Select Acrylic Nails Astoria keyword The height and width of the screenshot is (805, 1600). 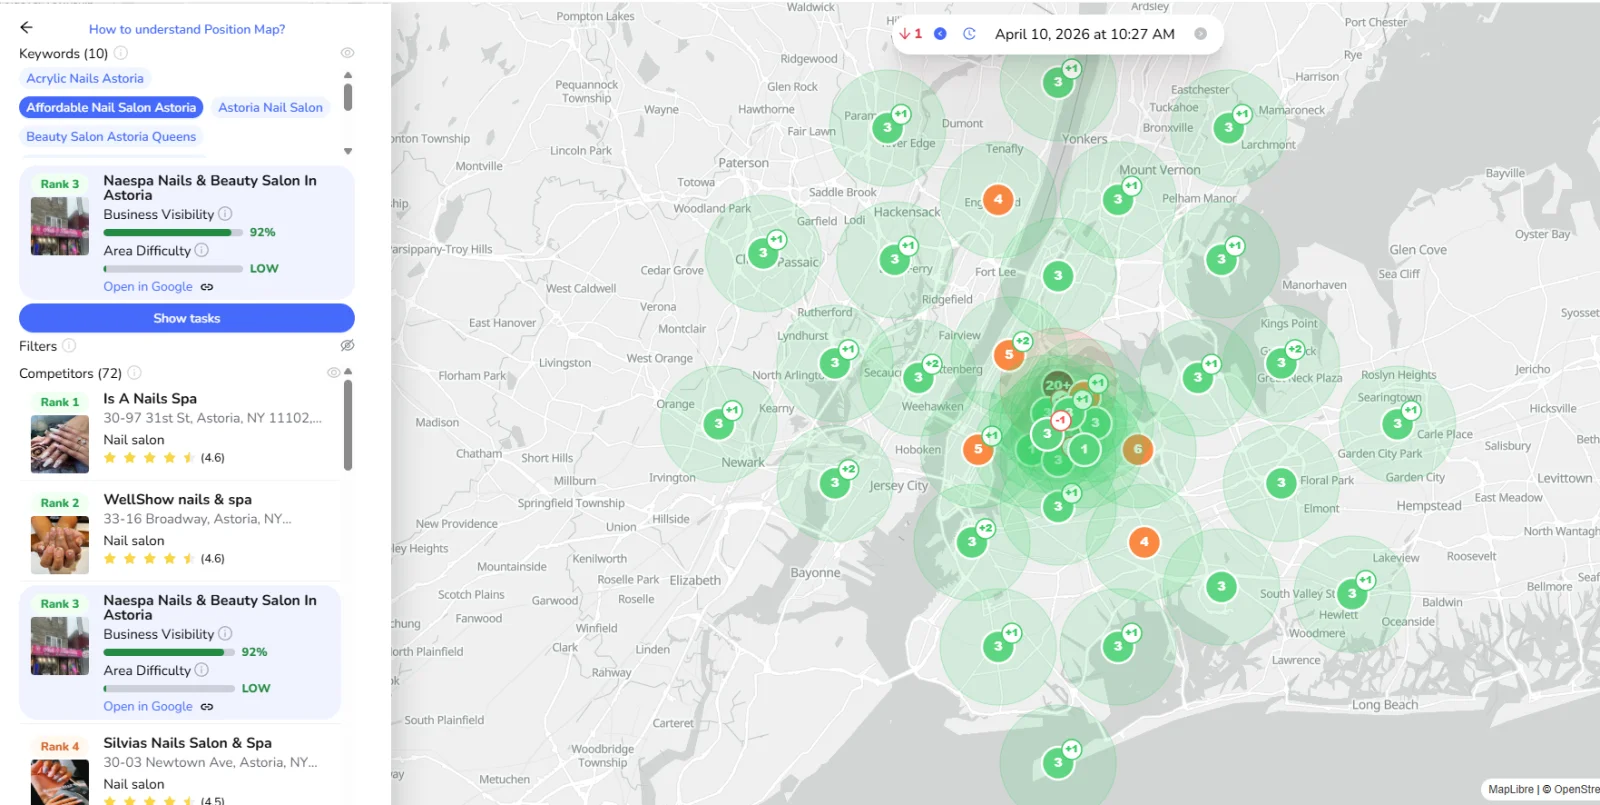[x=85, y=79]
